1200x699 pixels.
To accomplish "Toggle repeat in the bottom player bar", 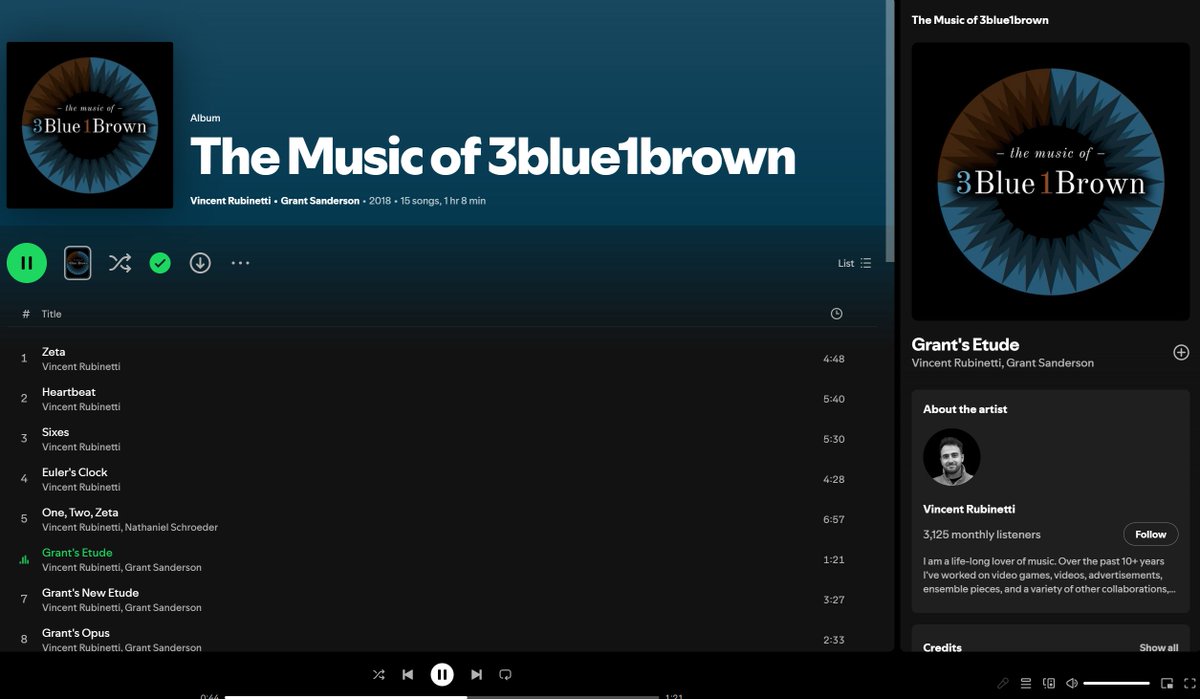I will 505,675.
